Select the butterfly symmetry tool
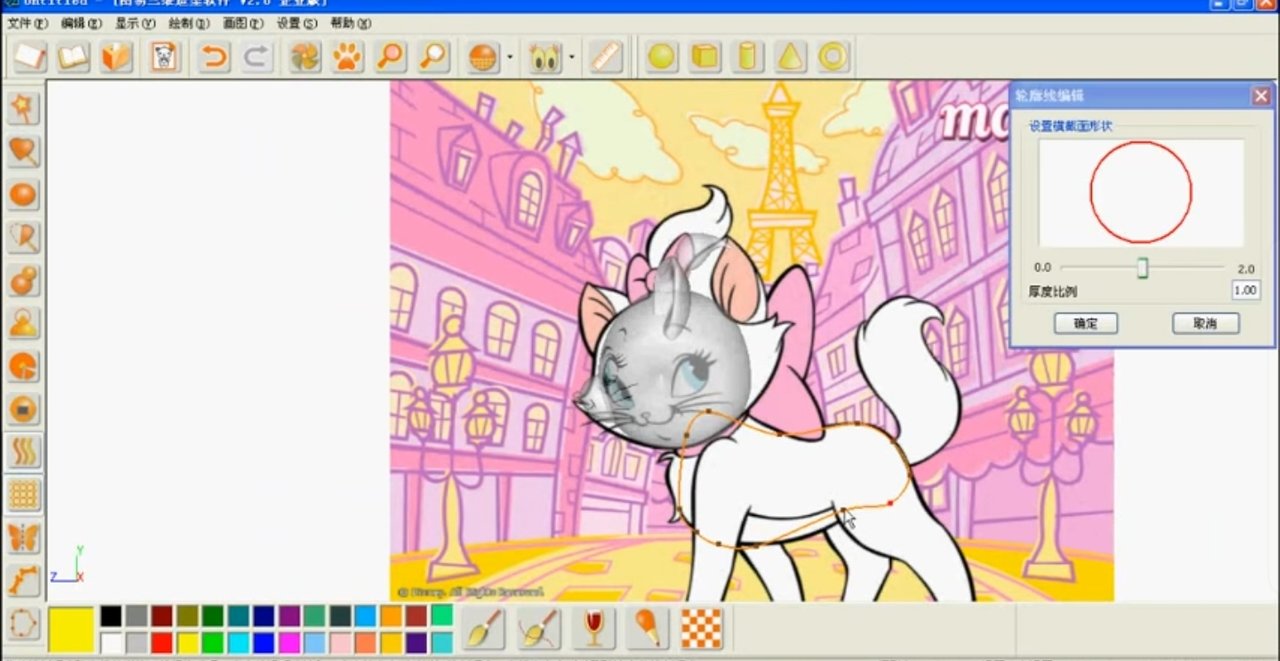Image resolution: width=1280 pixels, height=661 pixels. coord(23,538)
